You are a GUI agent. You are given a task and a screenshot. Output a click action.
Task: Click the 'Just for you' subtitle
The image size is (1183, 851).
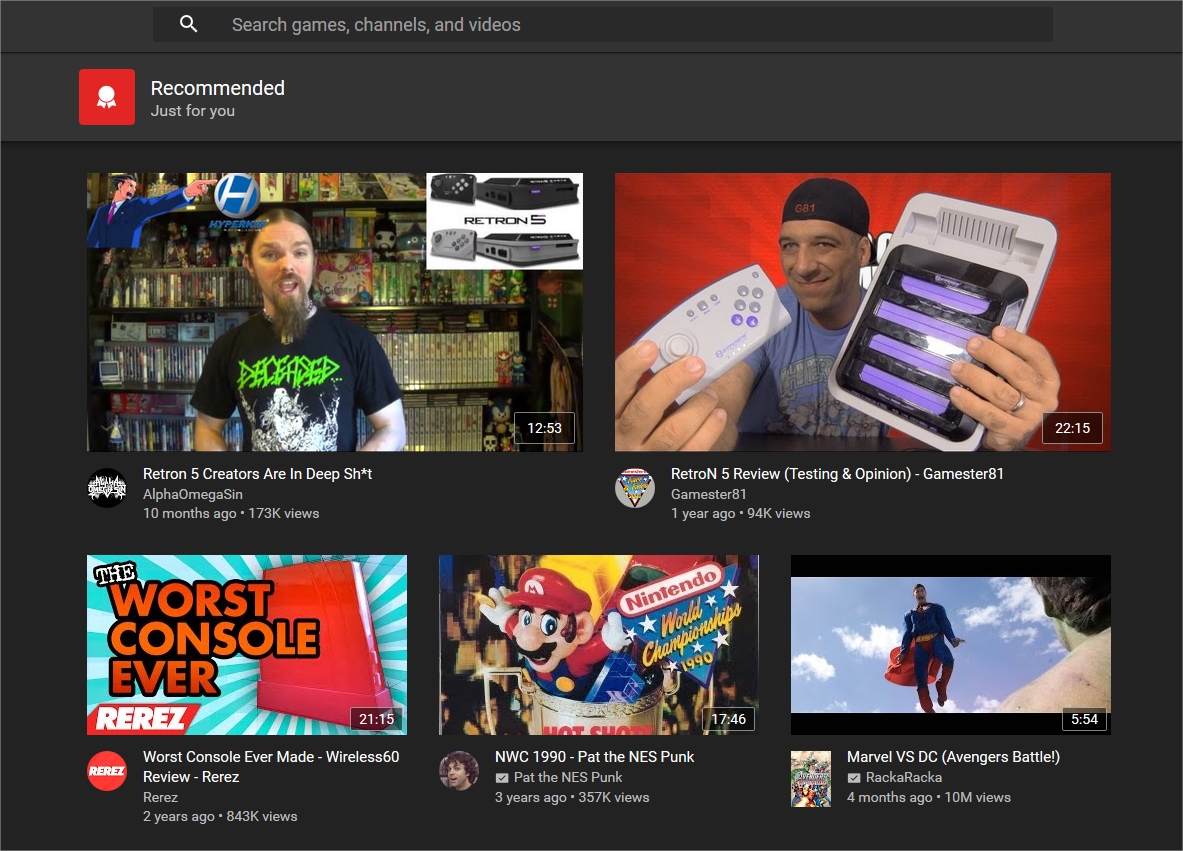tap(192, 111)
